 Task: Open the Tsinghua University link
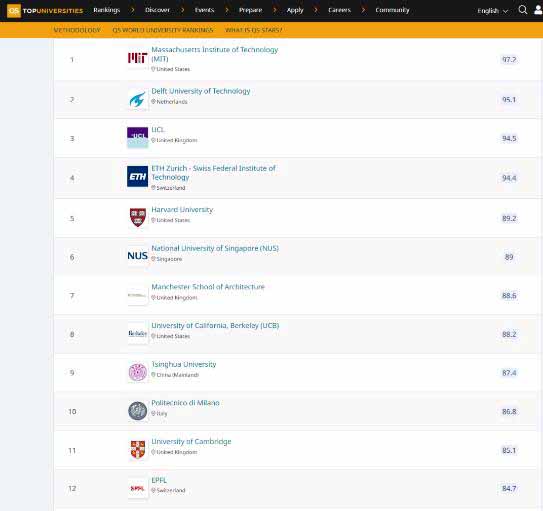[x=184, y=364]
